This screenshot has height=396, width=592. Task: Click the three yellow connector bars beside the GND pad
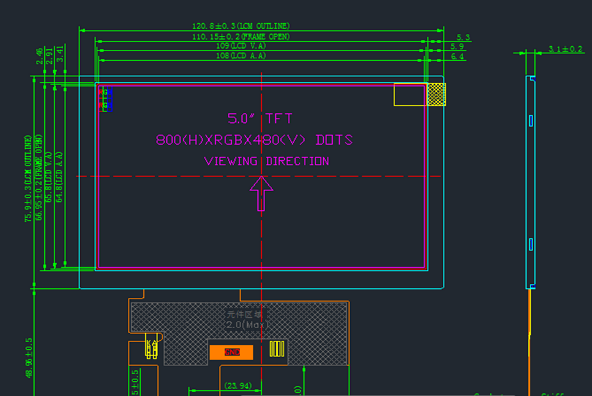277,349
